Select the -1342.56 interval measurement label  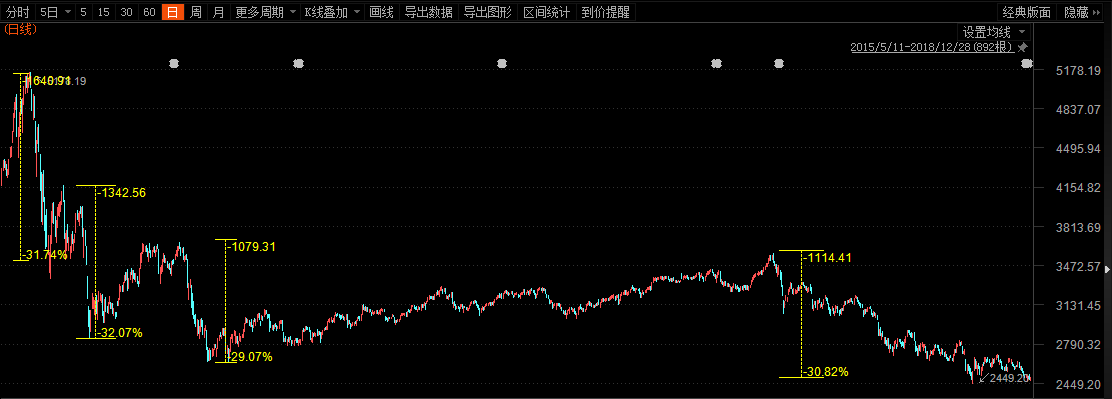tap(122, 193)
